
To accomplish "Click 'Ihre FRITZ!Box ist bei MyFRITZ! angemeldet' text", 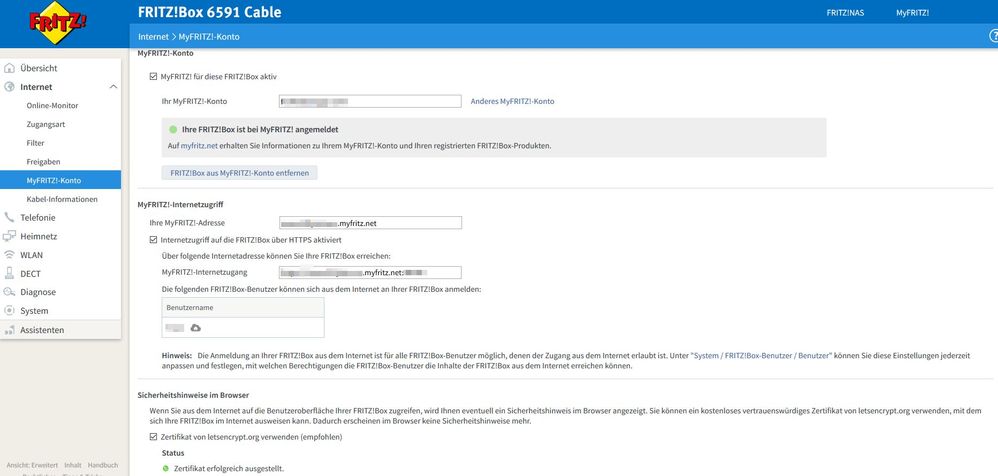I will coord(260,129).
